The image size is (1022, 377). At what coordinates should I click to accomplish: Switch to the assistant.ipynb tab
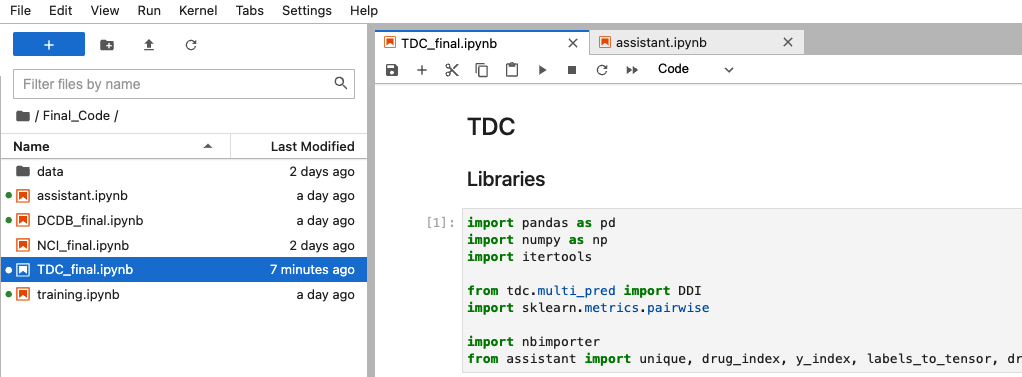[697, 42]
